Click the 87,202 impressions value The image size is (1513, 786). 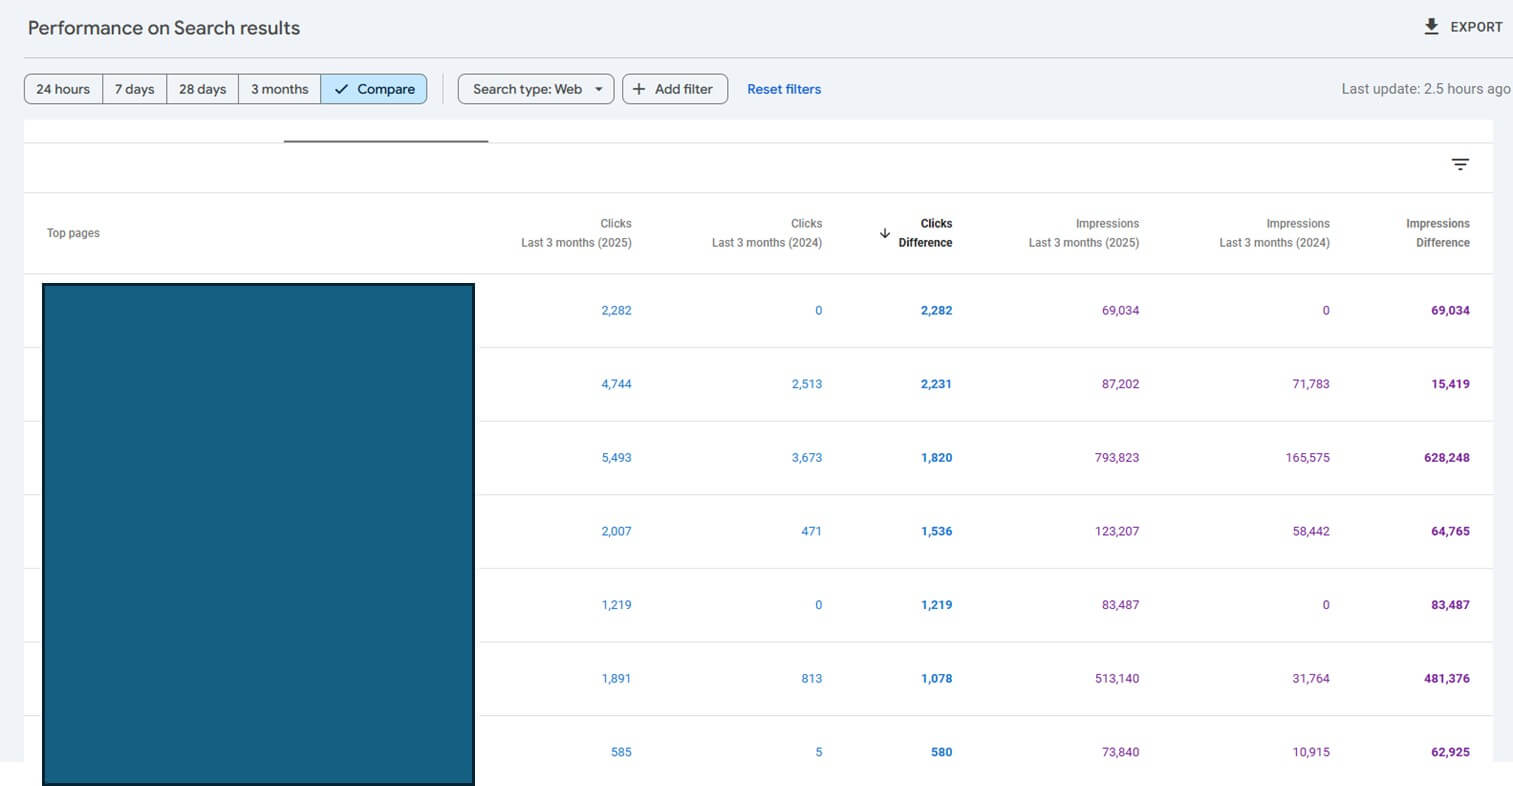coord(1120,384)
